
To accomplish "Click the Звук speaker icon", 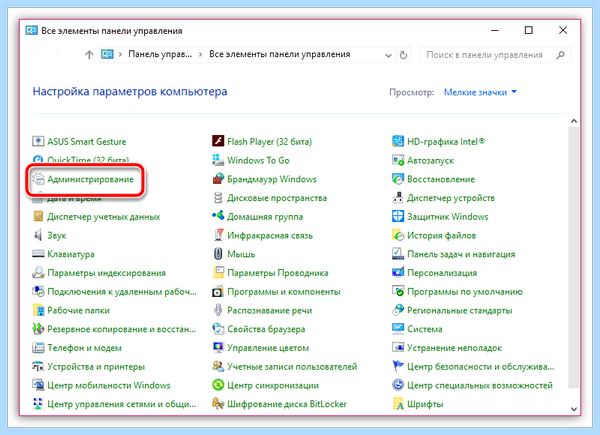I will (38, 235).
